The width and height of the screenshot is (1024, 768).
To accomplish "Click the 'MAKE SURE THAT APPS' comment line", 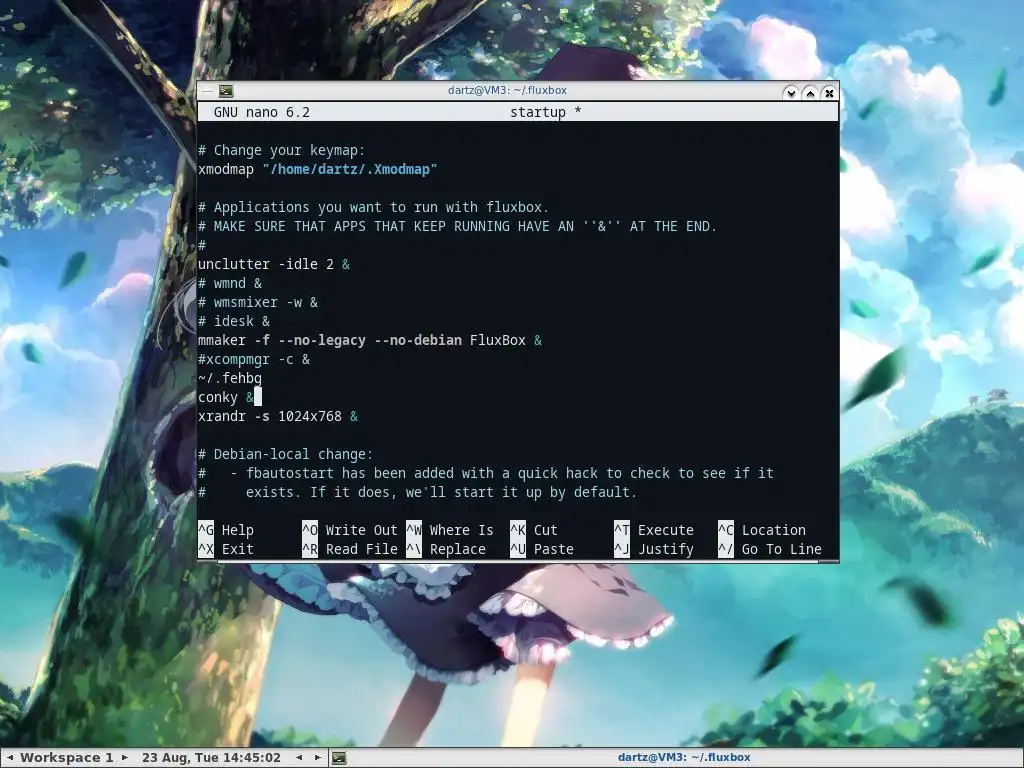I will (x=457, y=226).
